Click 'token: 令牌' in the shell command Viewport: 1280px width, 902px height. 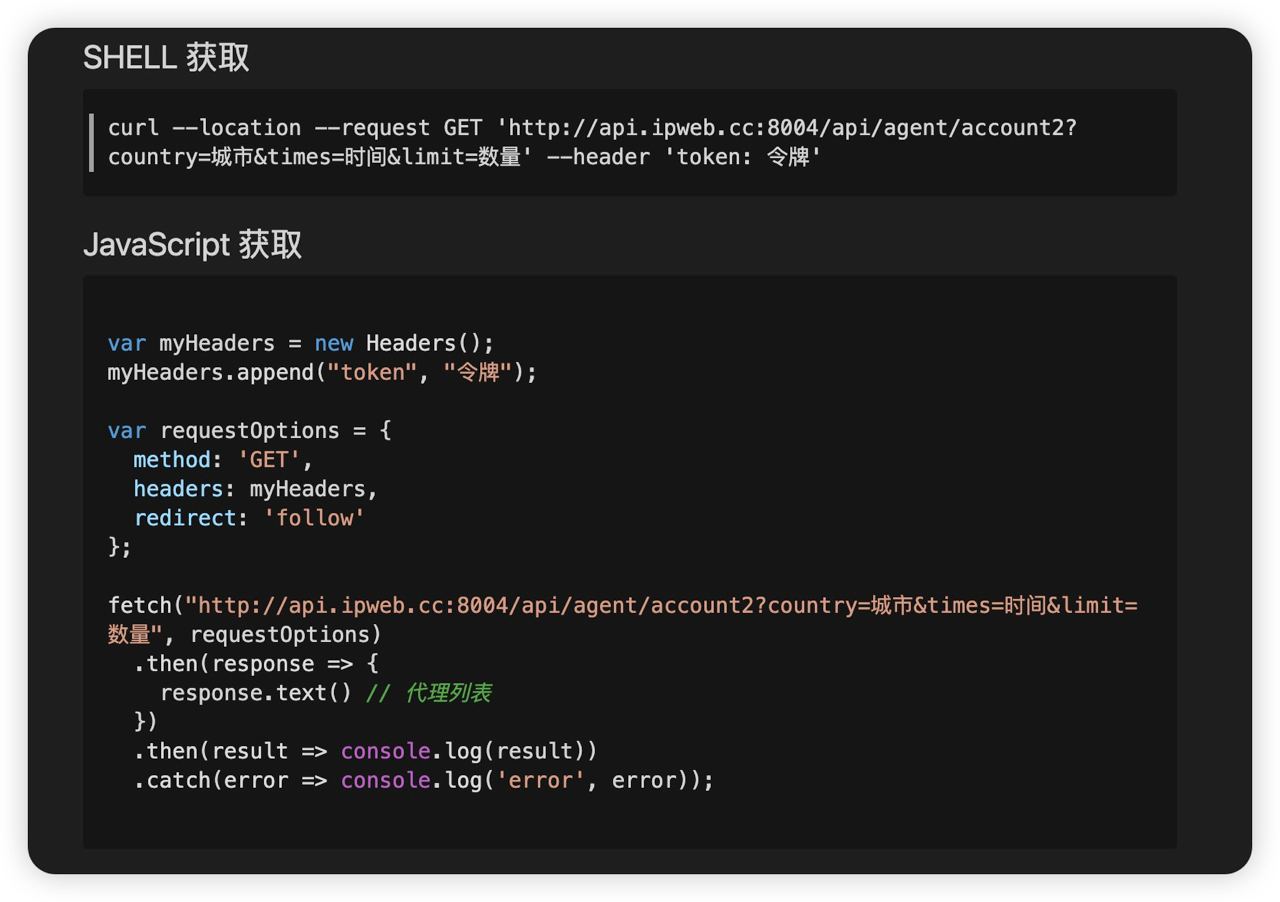point(743,157)
